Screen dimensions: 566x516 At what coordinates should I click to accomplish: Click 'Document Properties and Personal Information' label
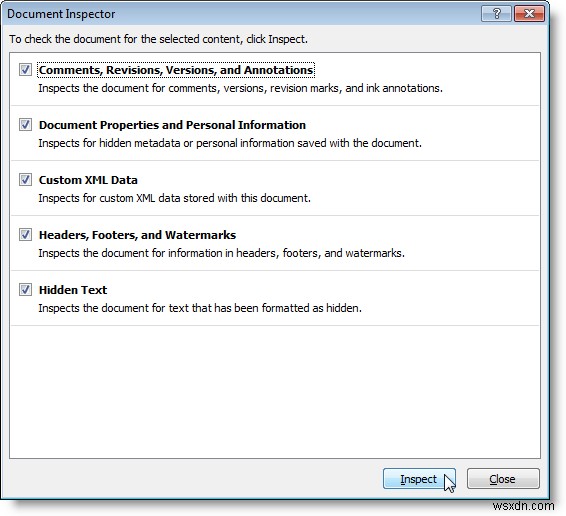[172, 125]
